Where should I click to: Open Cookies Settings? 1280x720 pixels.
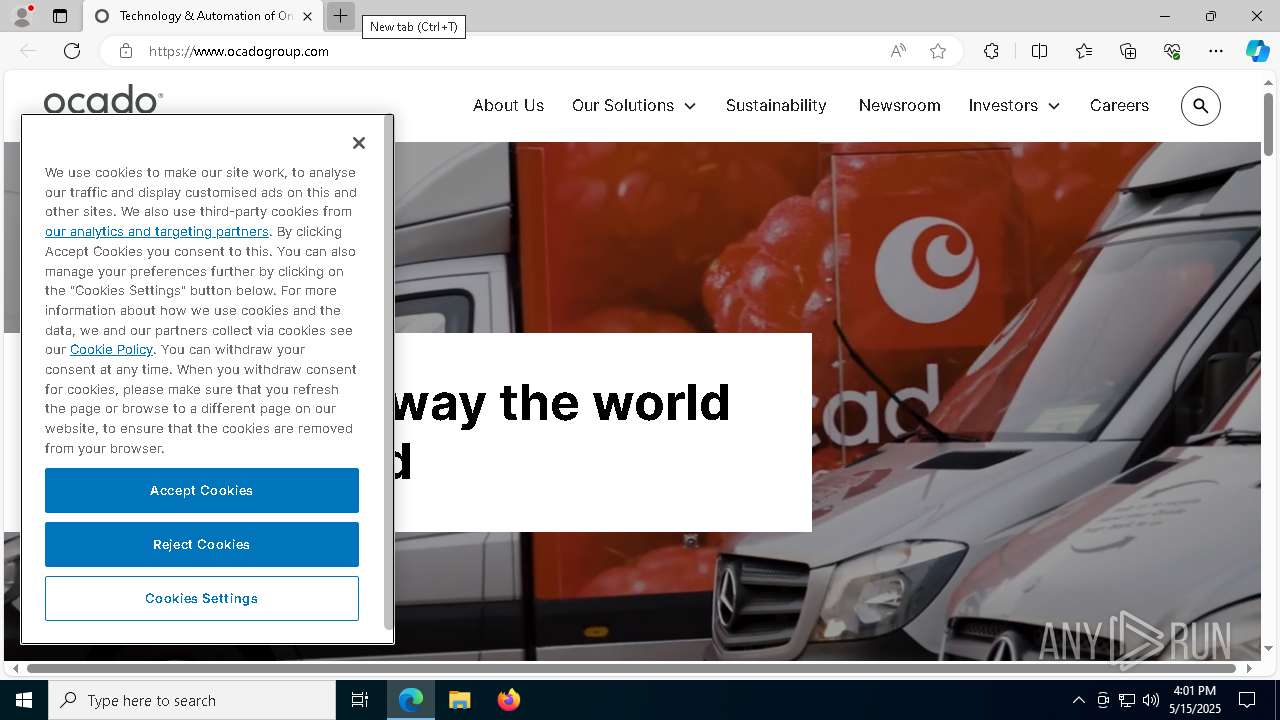point(202,598)
